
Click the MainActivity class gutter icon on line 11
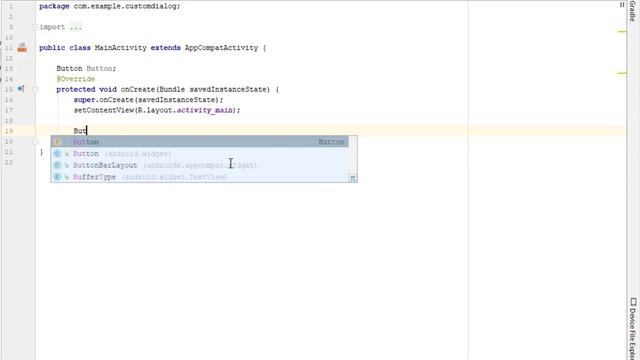(22, 48)
